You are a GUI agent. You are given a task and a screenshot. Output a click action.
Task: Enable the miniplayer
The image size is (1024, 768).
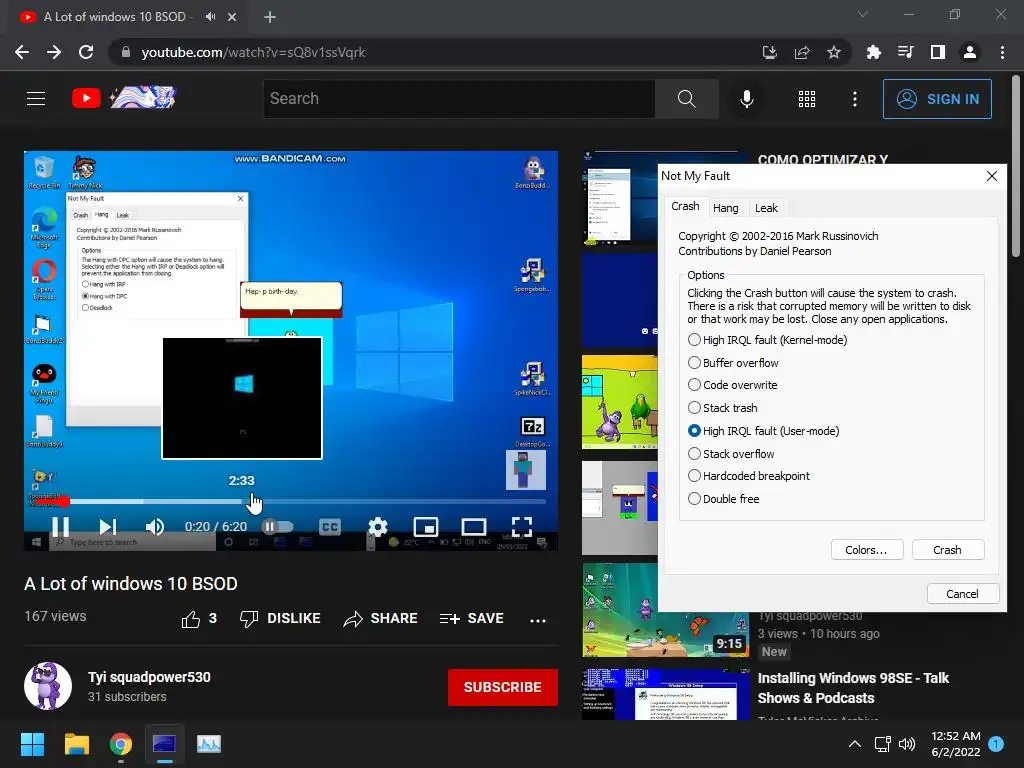coord(426,526)
